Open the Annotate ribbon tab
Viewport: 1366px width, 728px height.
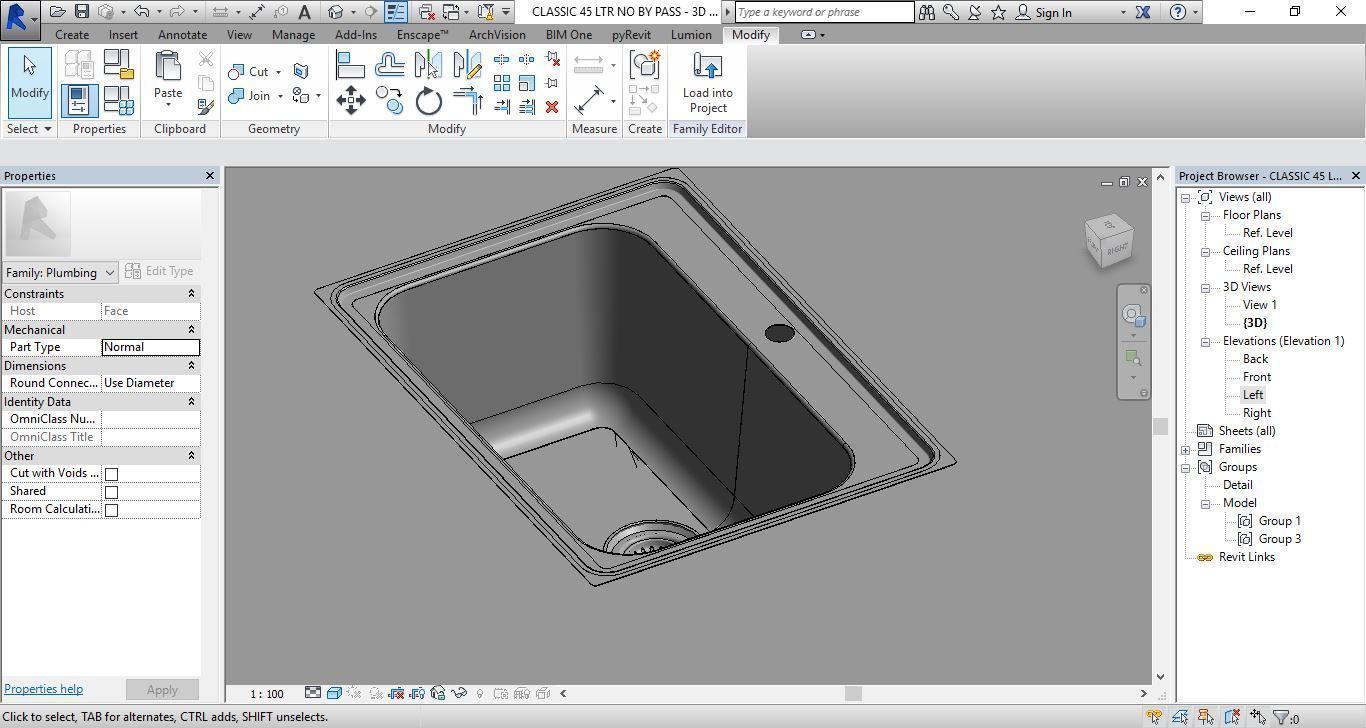tap(182, 34)
